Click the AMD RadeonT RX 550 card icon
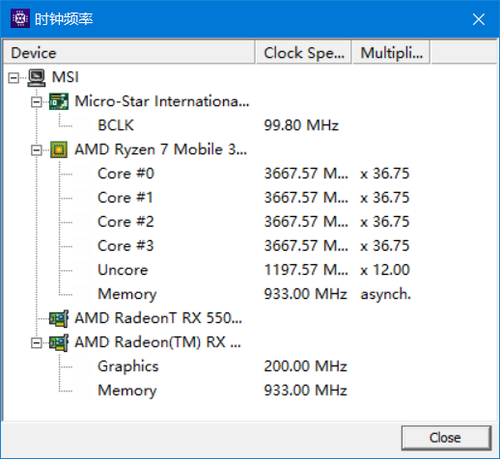The width and height of the screenshot is (500, 459). pos(59,318)
